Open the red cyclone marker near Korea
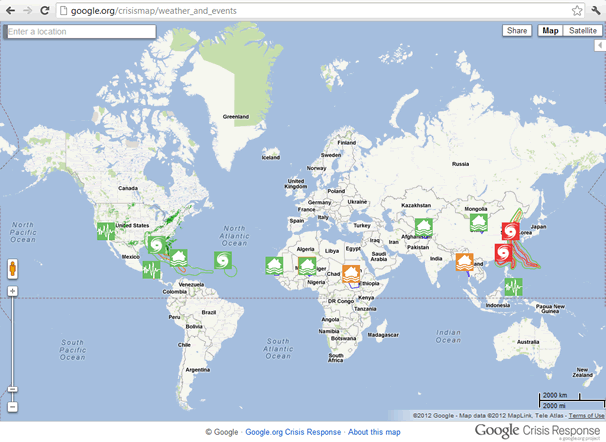The width and height of the screenshot is (606, 442). tap(511, 231)
